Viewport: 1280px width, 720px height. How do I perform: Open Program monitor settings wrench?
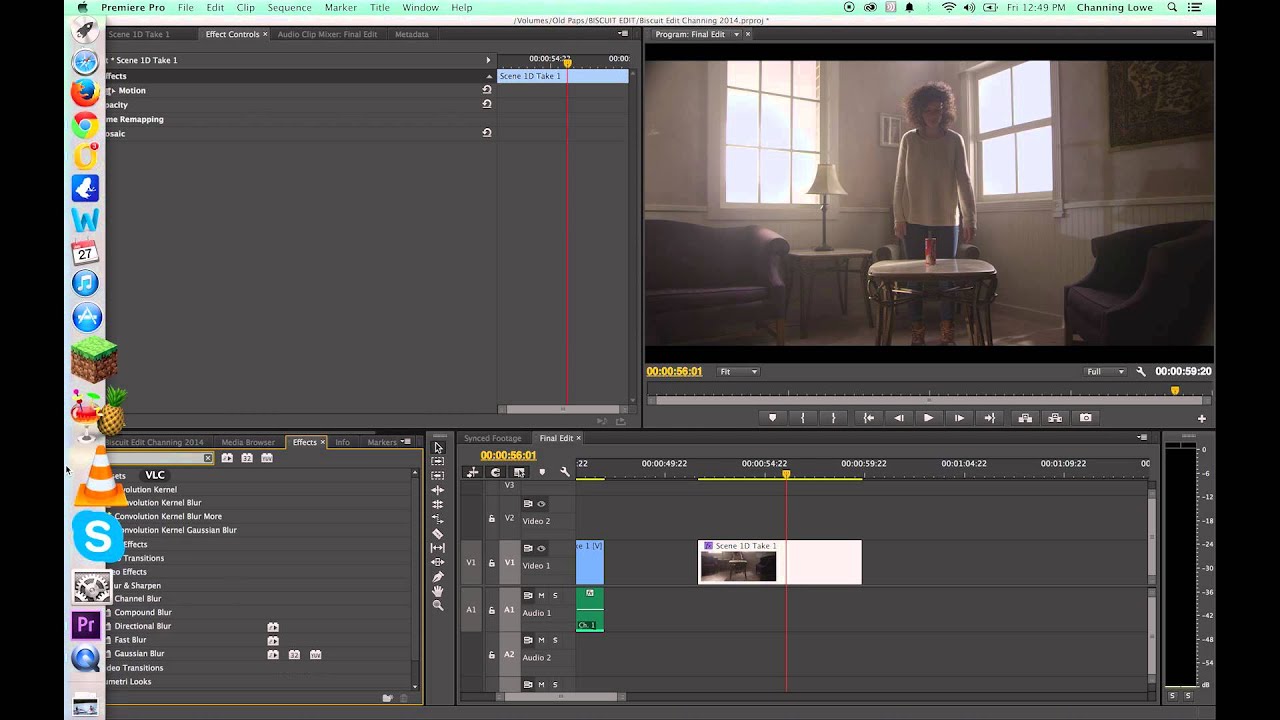click(1141, 372)
